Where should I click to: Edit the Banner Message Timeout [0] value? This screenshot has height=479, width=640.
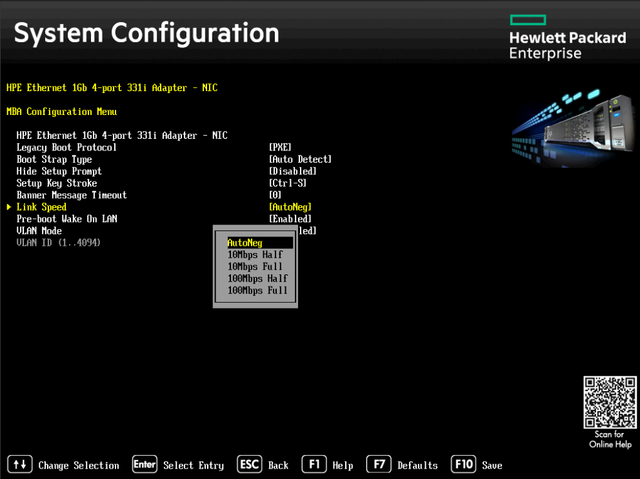(275, 195)
